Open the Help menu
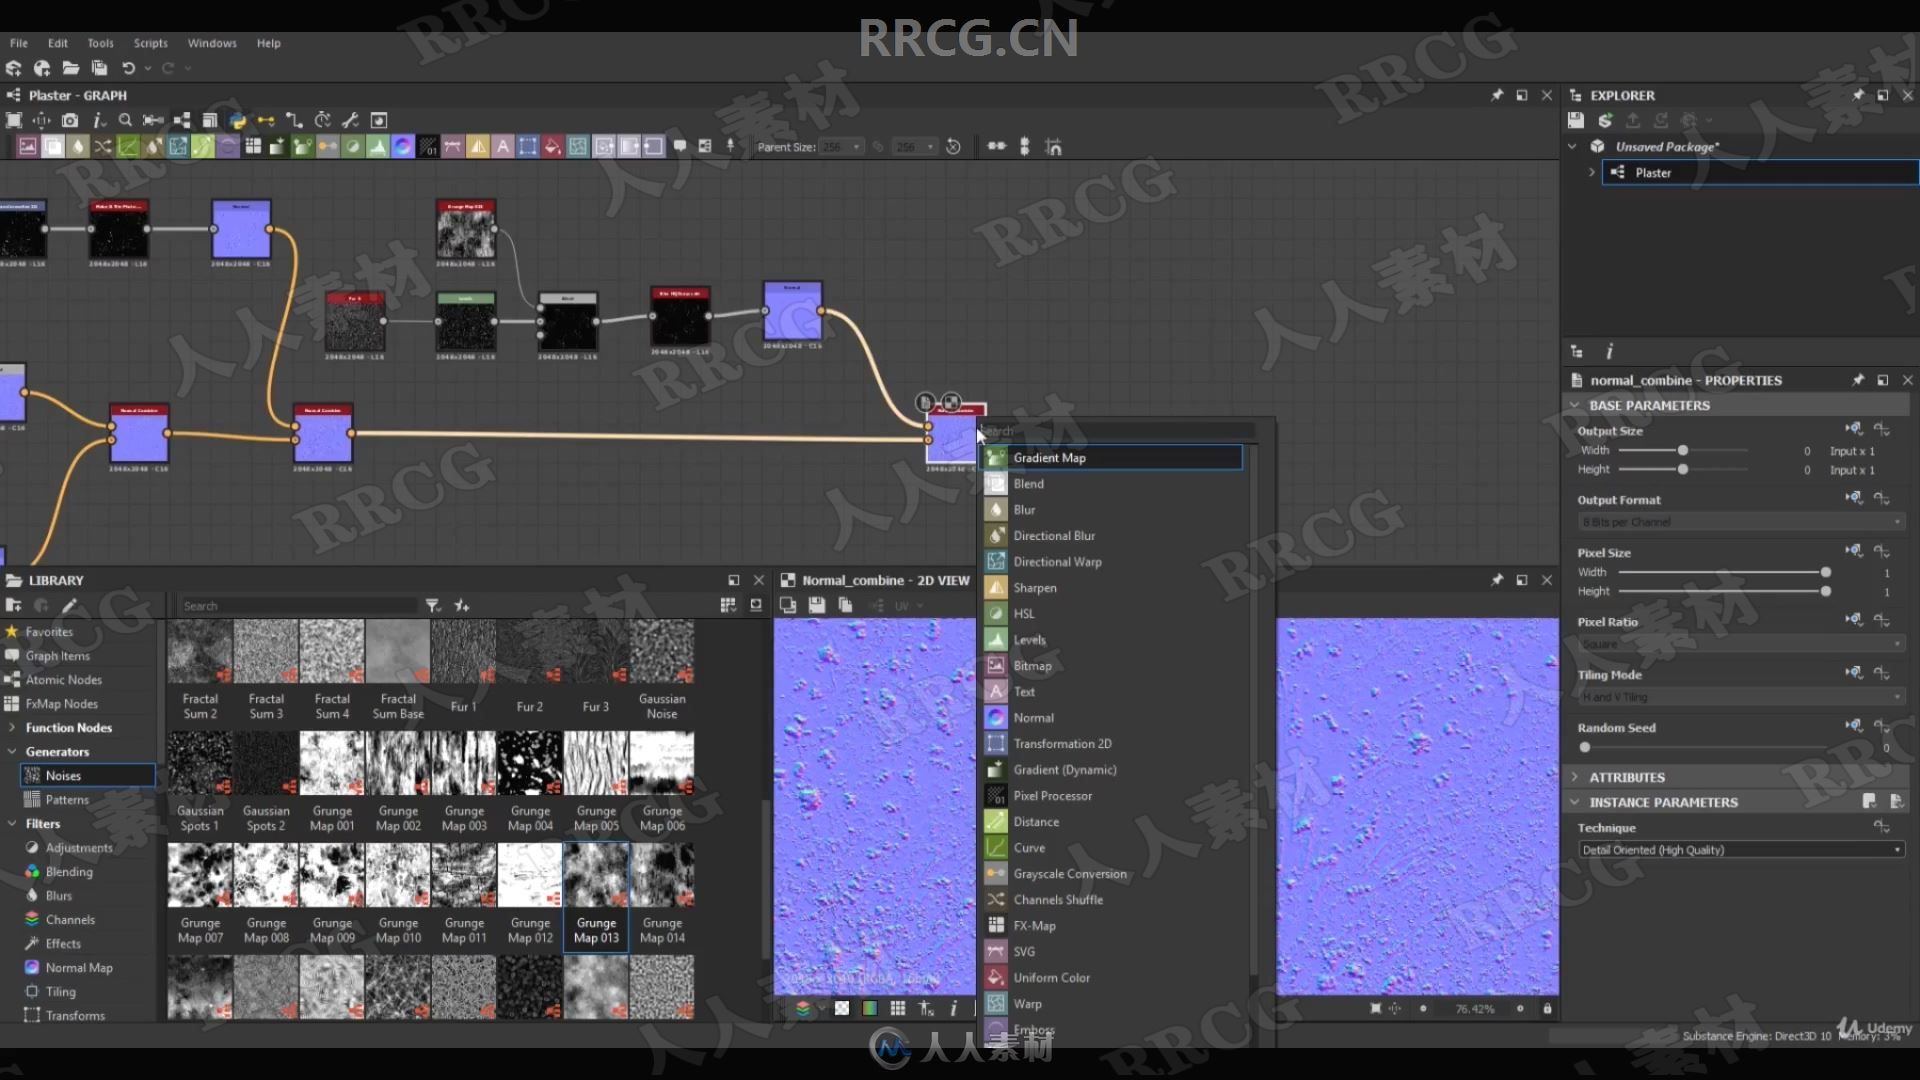The image size is (1920, 1080). point(268,43)
